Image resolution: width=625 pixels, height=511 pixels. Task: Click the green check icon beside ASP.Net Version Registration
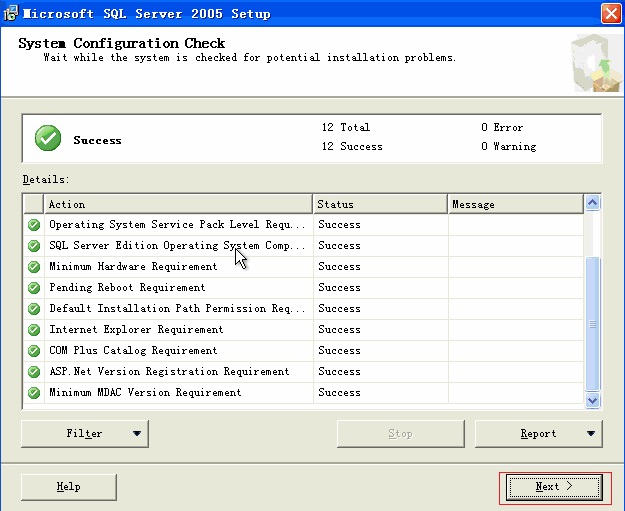[34, 371]
